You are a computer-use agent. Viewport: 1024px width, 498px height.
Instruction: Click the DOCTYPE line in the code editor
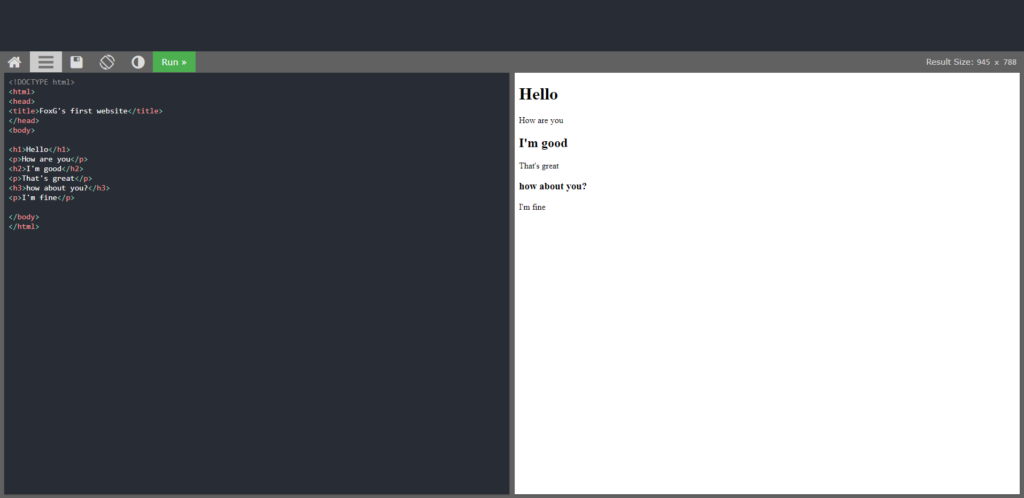tap(41, 82)
